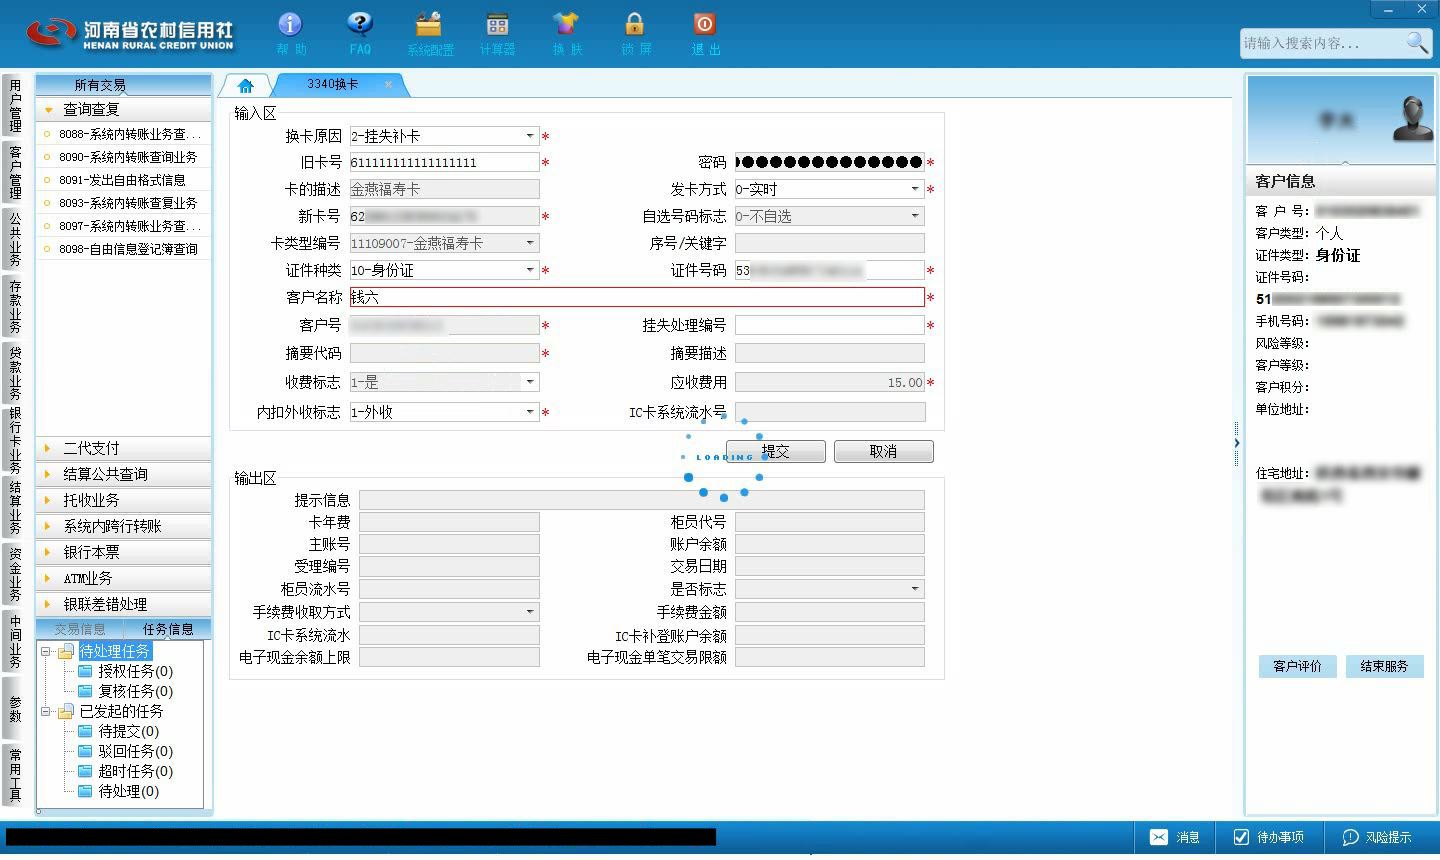Go to the home tab icon

point(245,85)
